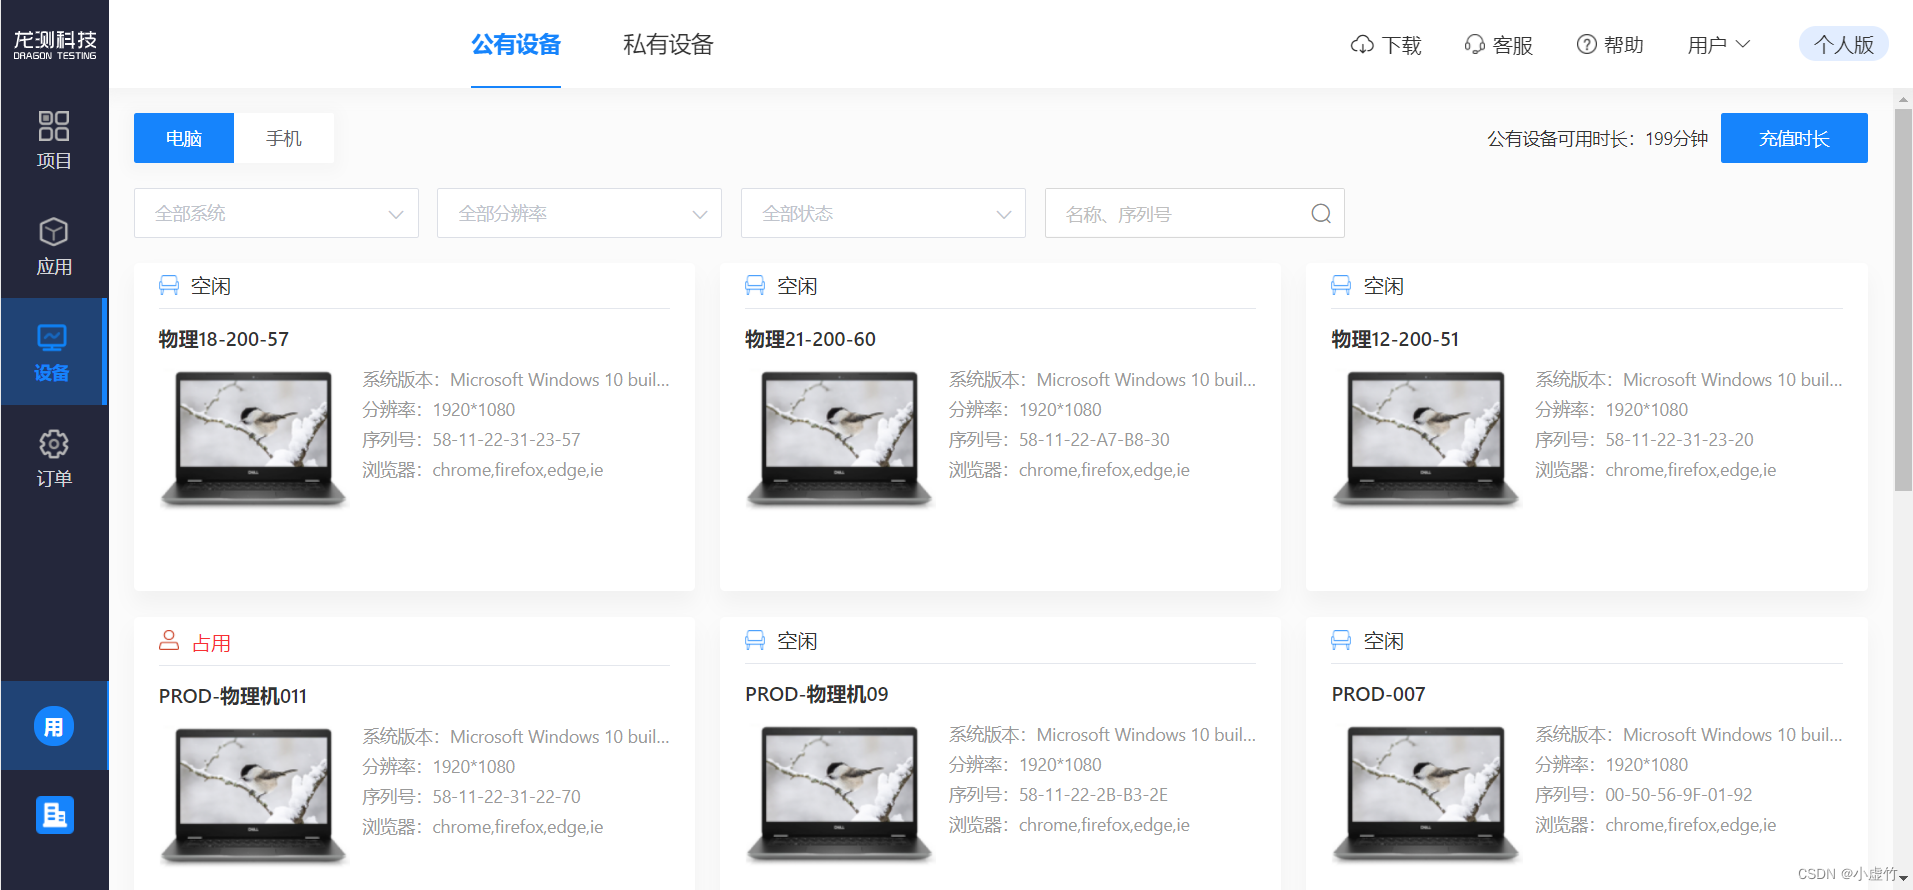This screenshot has width=1913, height=890.
Task: Click the idle status icon for 物理18-200-57
Action: (x=169, y=285)
